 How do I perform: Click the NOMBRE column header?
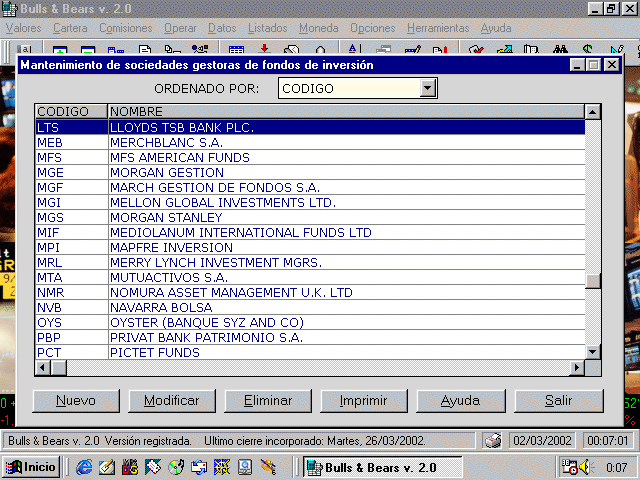point(347,111)
